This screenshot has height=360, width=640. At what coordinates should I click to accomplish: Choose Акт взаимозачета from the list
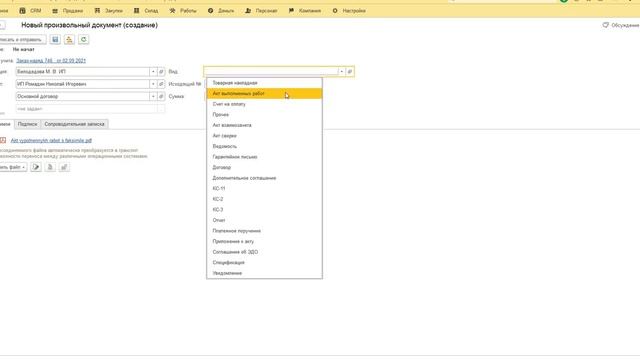pos(264,125)
